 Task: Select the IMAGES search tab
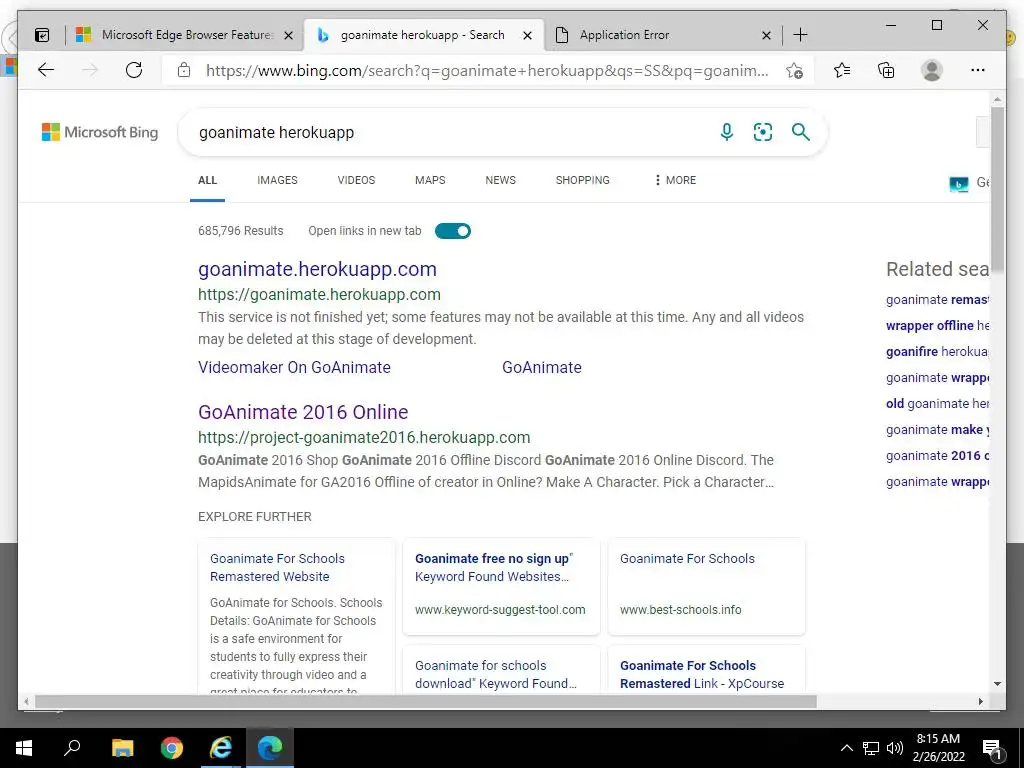coord(277,180)
